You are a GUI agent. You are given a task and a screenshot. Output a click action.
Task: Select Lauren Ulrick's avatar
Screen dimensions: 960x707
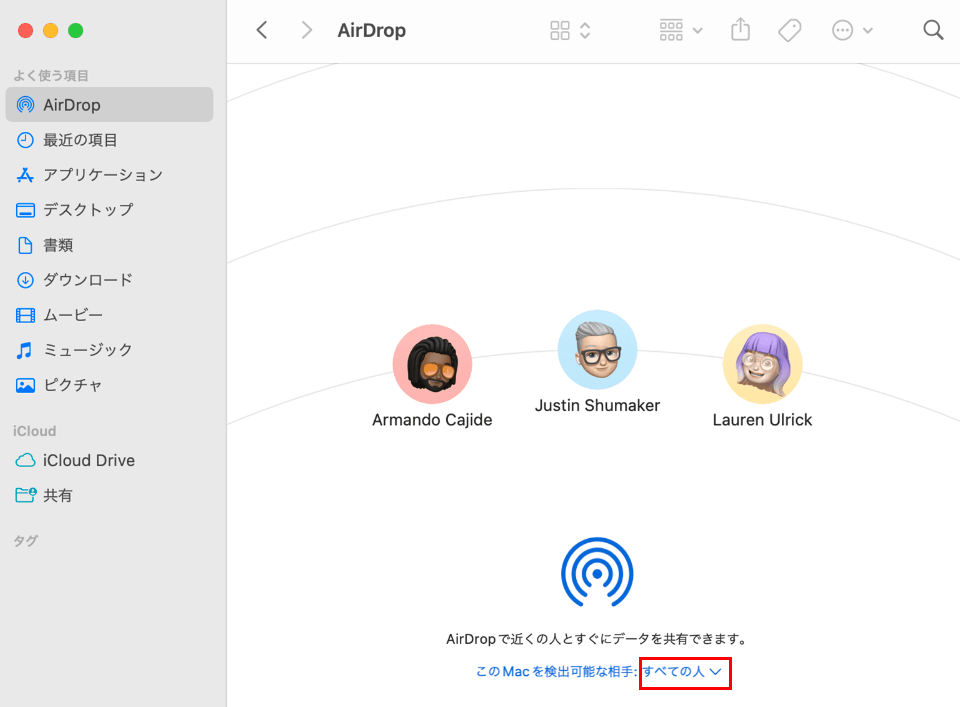pos(762,364)
